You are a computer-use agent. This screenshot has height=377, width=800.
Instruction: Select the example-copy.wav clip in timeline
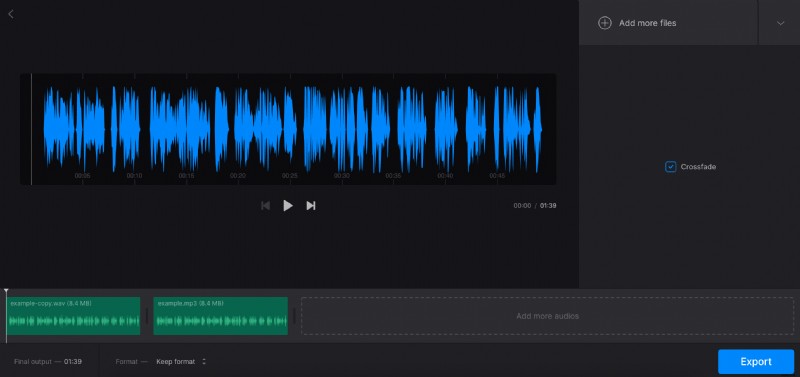73,316
